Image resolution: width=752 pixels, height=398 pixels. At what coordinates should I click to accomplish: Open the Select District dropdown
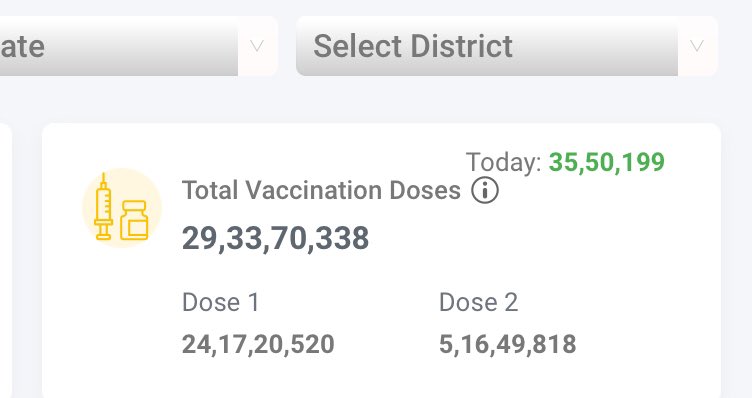tap(506, 46)
